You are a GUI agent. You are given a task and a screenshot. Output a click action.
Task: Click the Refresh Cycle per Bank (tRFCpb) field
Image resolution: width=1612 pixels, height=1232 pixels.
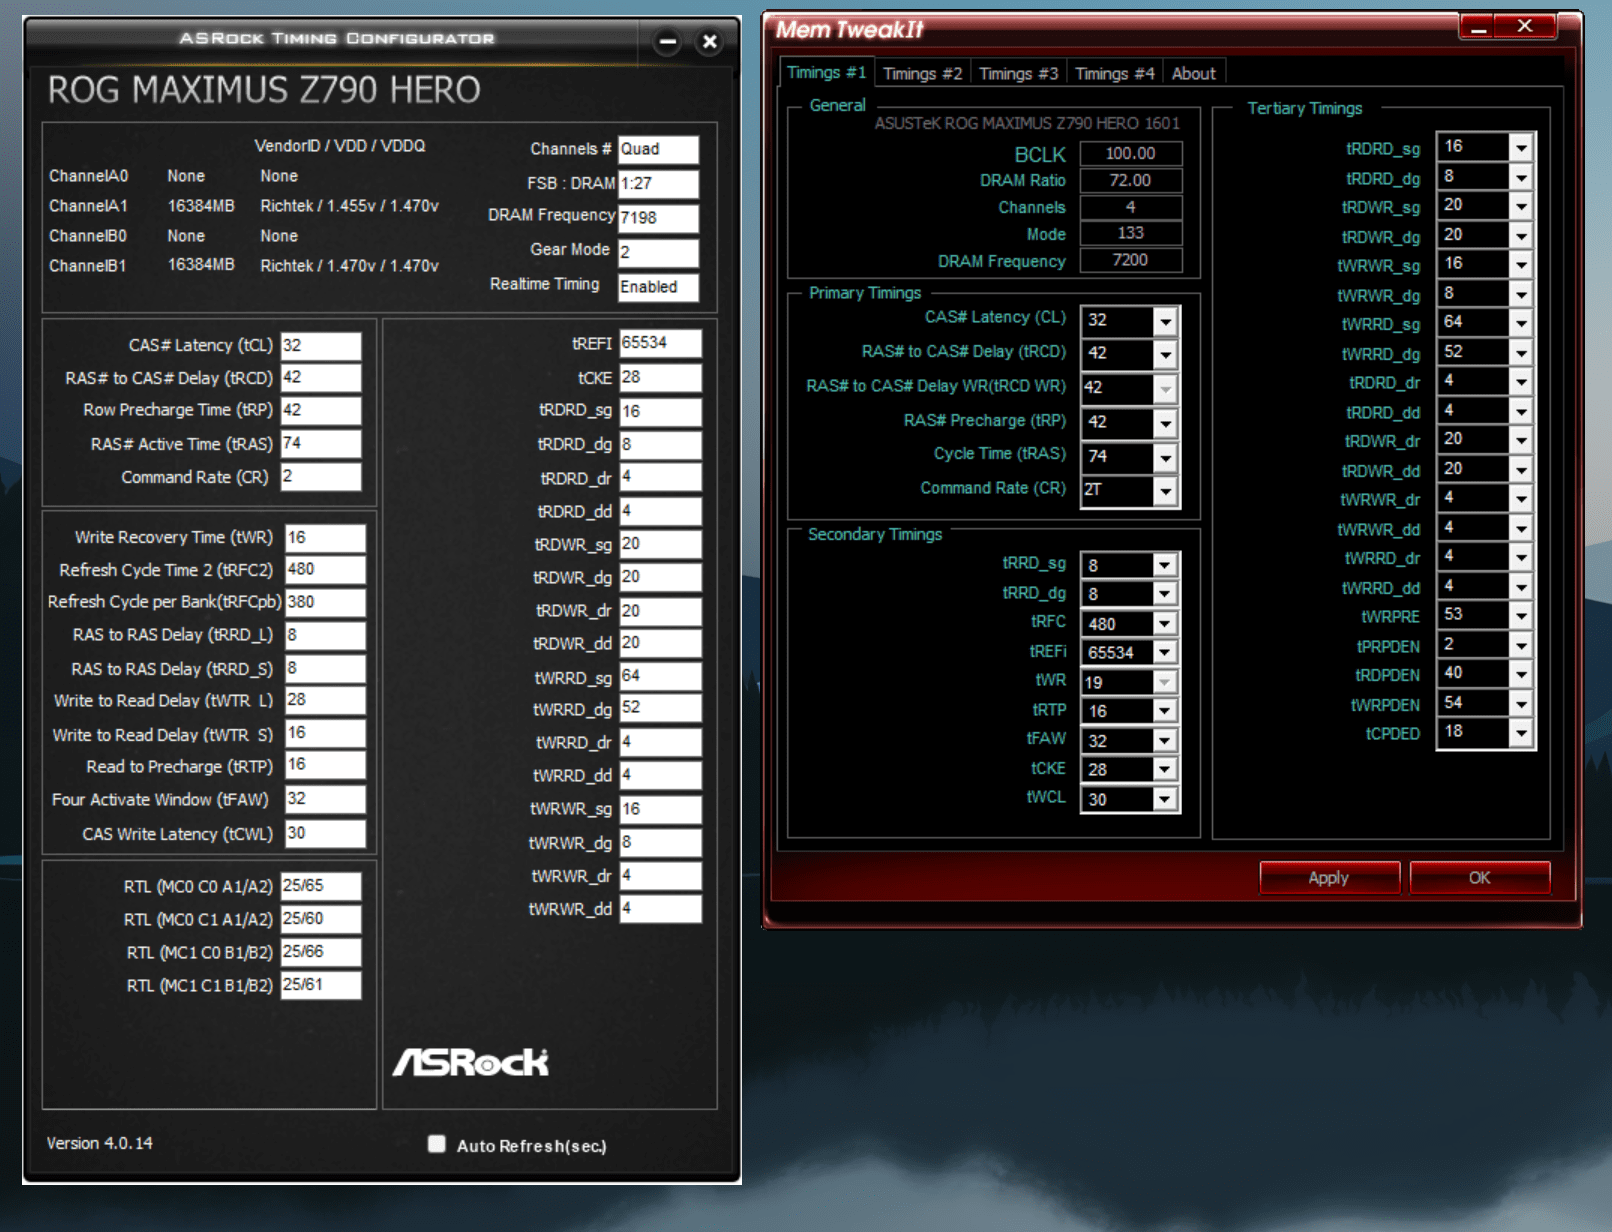pos(325,602)
